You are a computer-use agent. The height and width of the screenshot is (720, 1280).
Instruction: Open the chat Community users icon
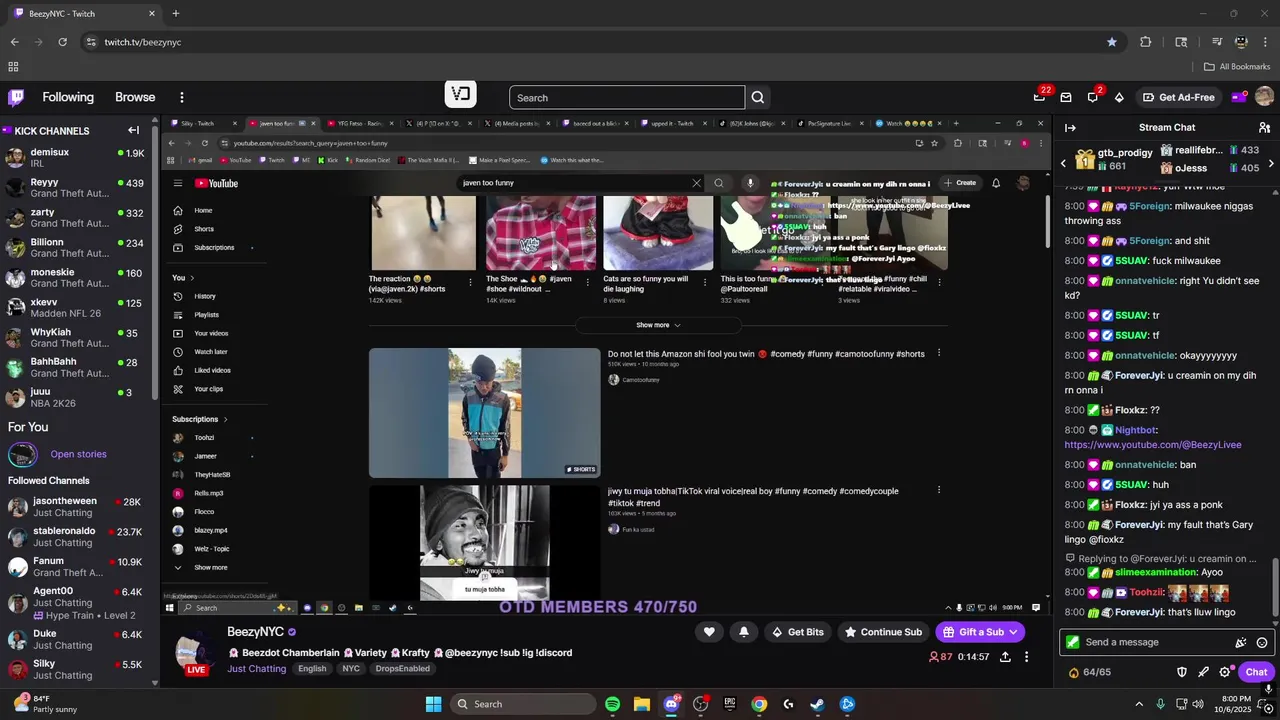(1265, 127)
